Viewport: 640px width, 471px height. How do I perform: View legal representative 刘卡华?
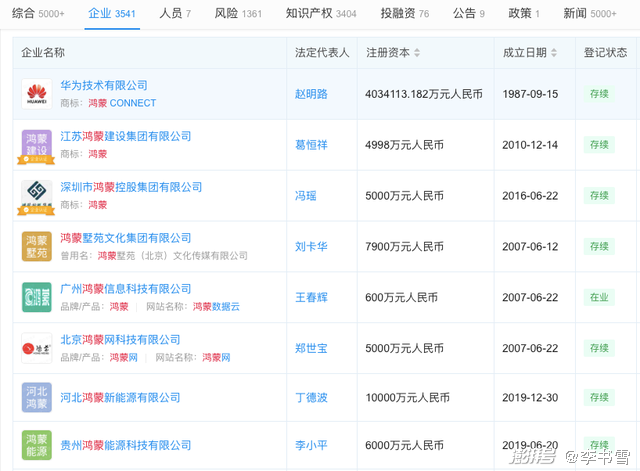click(311, 247)
